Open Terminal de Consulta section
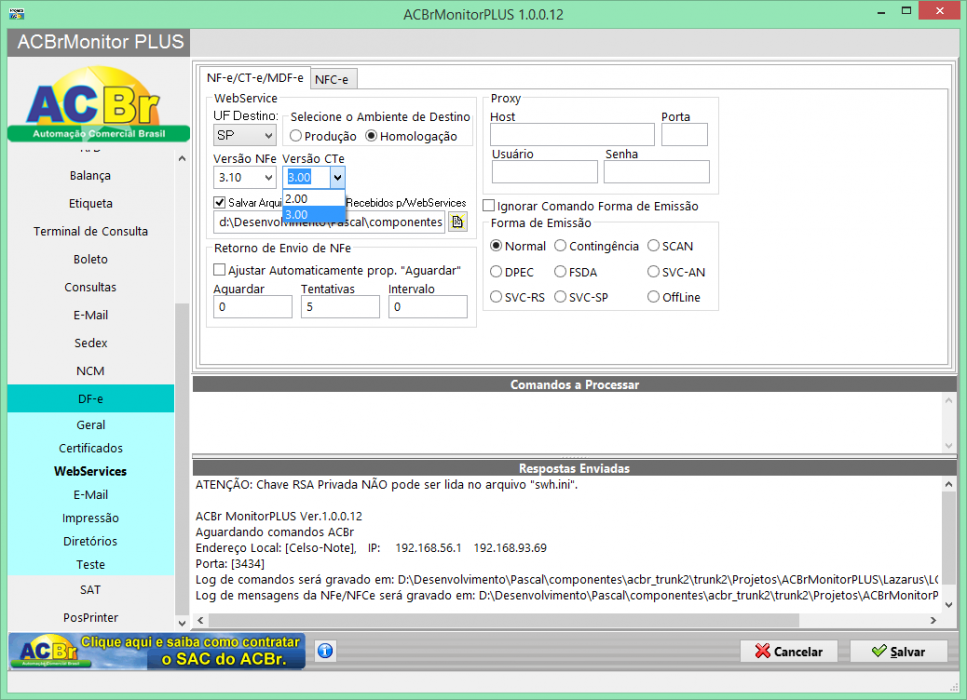Image resolution: width=967 pixels, height=700 pixels. [x=91, y=231]
